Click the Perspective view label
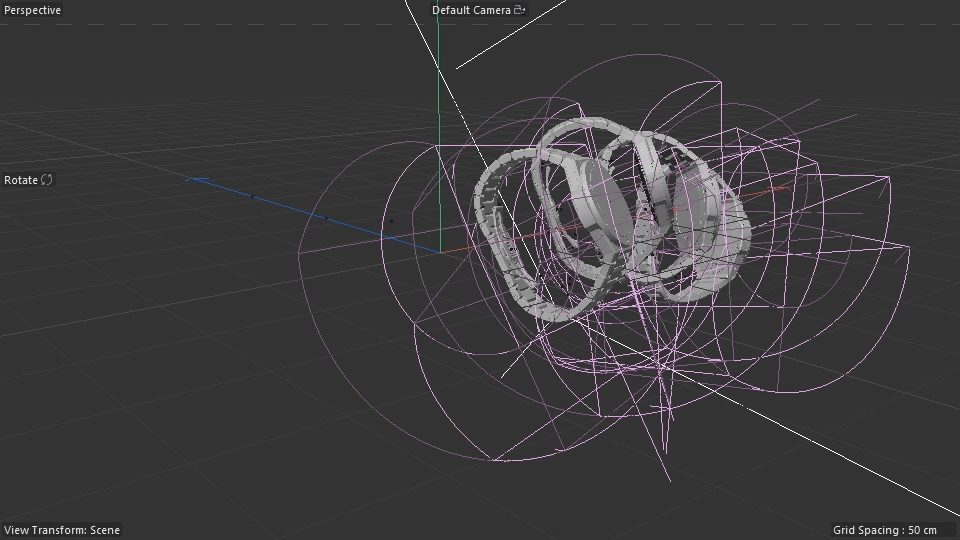This screenshot has width=960, height=540. click(32, 10)
